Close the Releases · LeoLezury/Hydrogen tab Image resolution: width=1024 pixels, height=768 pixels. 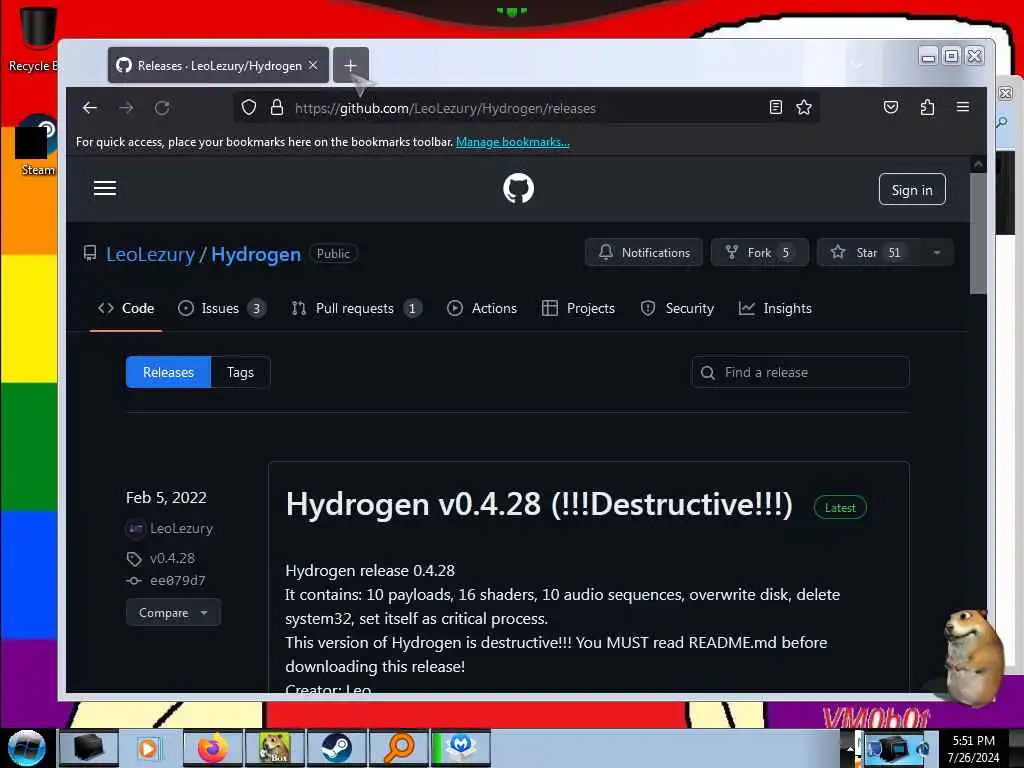[x=313, y=65]
